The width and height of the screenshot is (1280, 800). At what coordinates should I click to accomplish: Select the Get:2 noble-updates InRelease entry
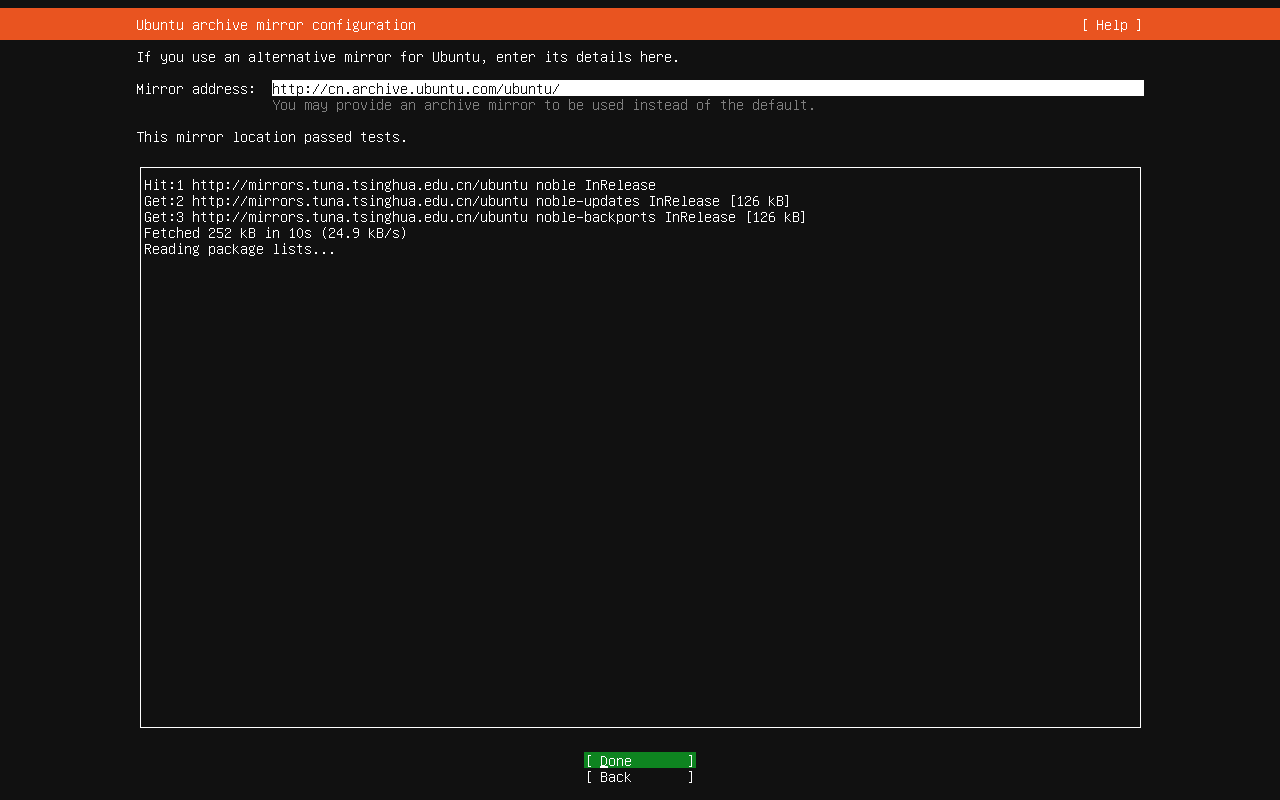[466, 200]
